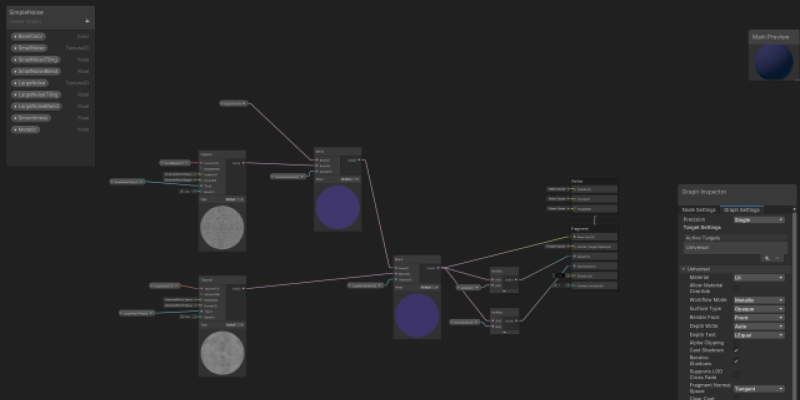
Task: Open the Workflow Mode dropdown
Action: (759, 299)
